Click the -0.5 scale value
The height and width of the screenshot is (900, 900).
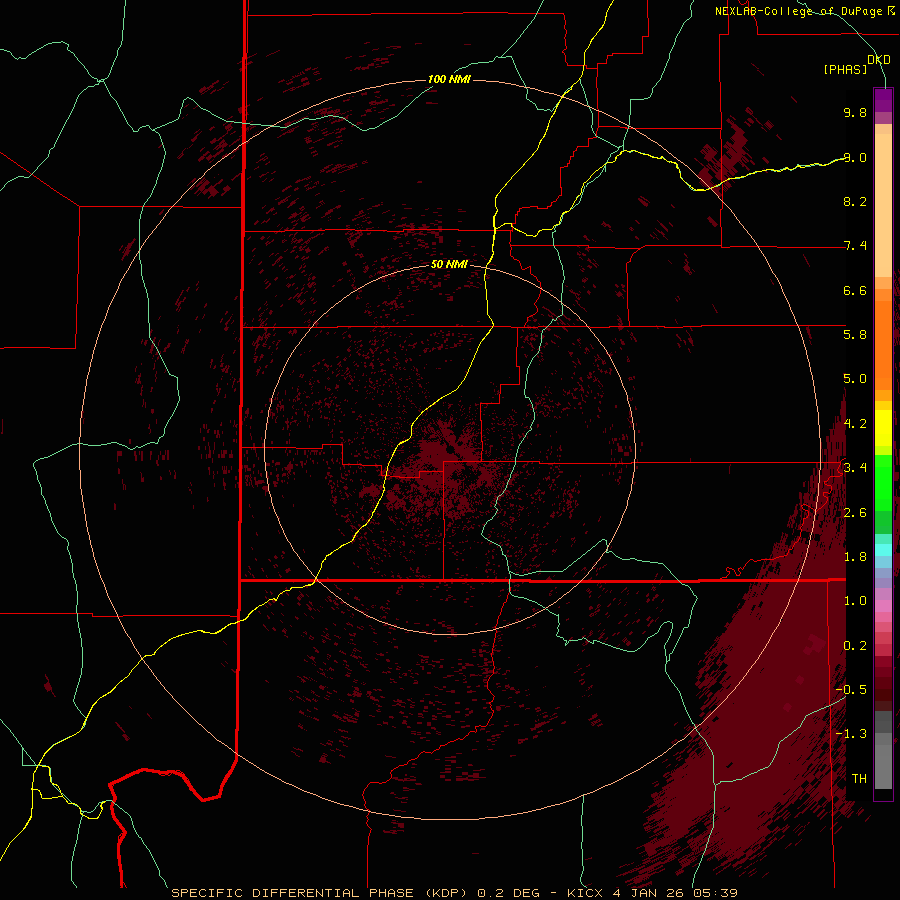tap(851, 690)
